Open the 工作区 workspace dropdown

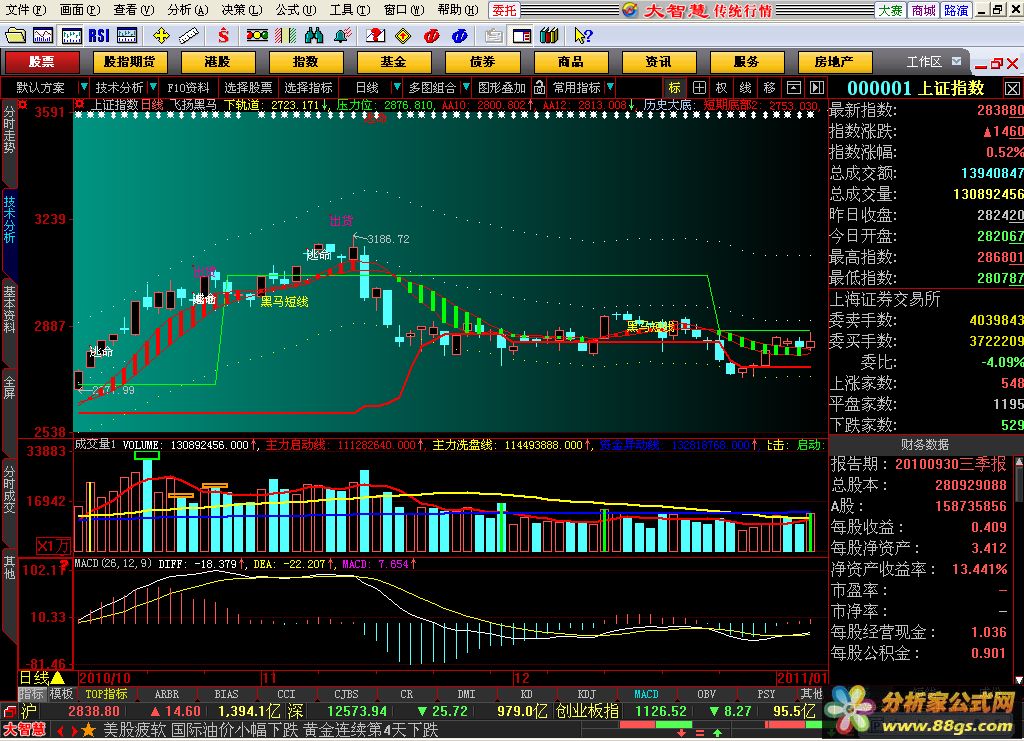(956, 61)
